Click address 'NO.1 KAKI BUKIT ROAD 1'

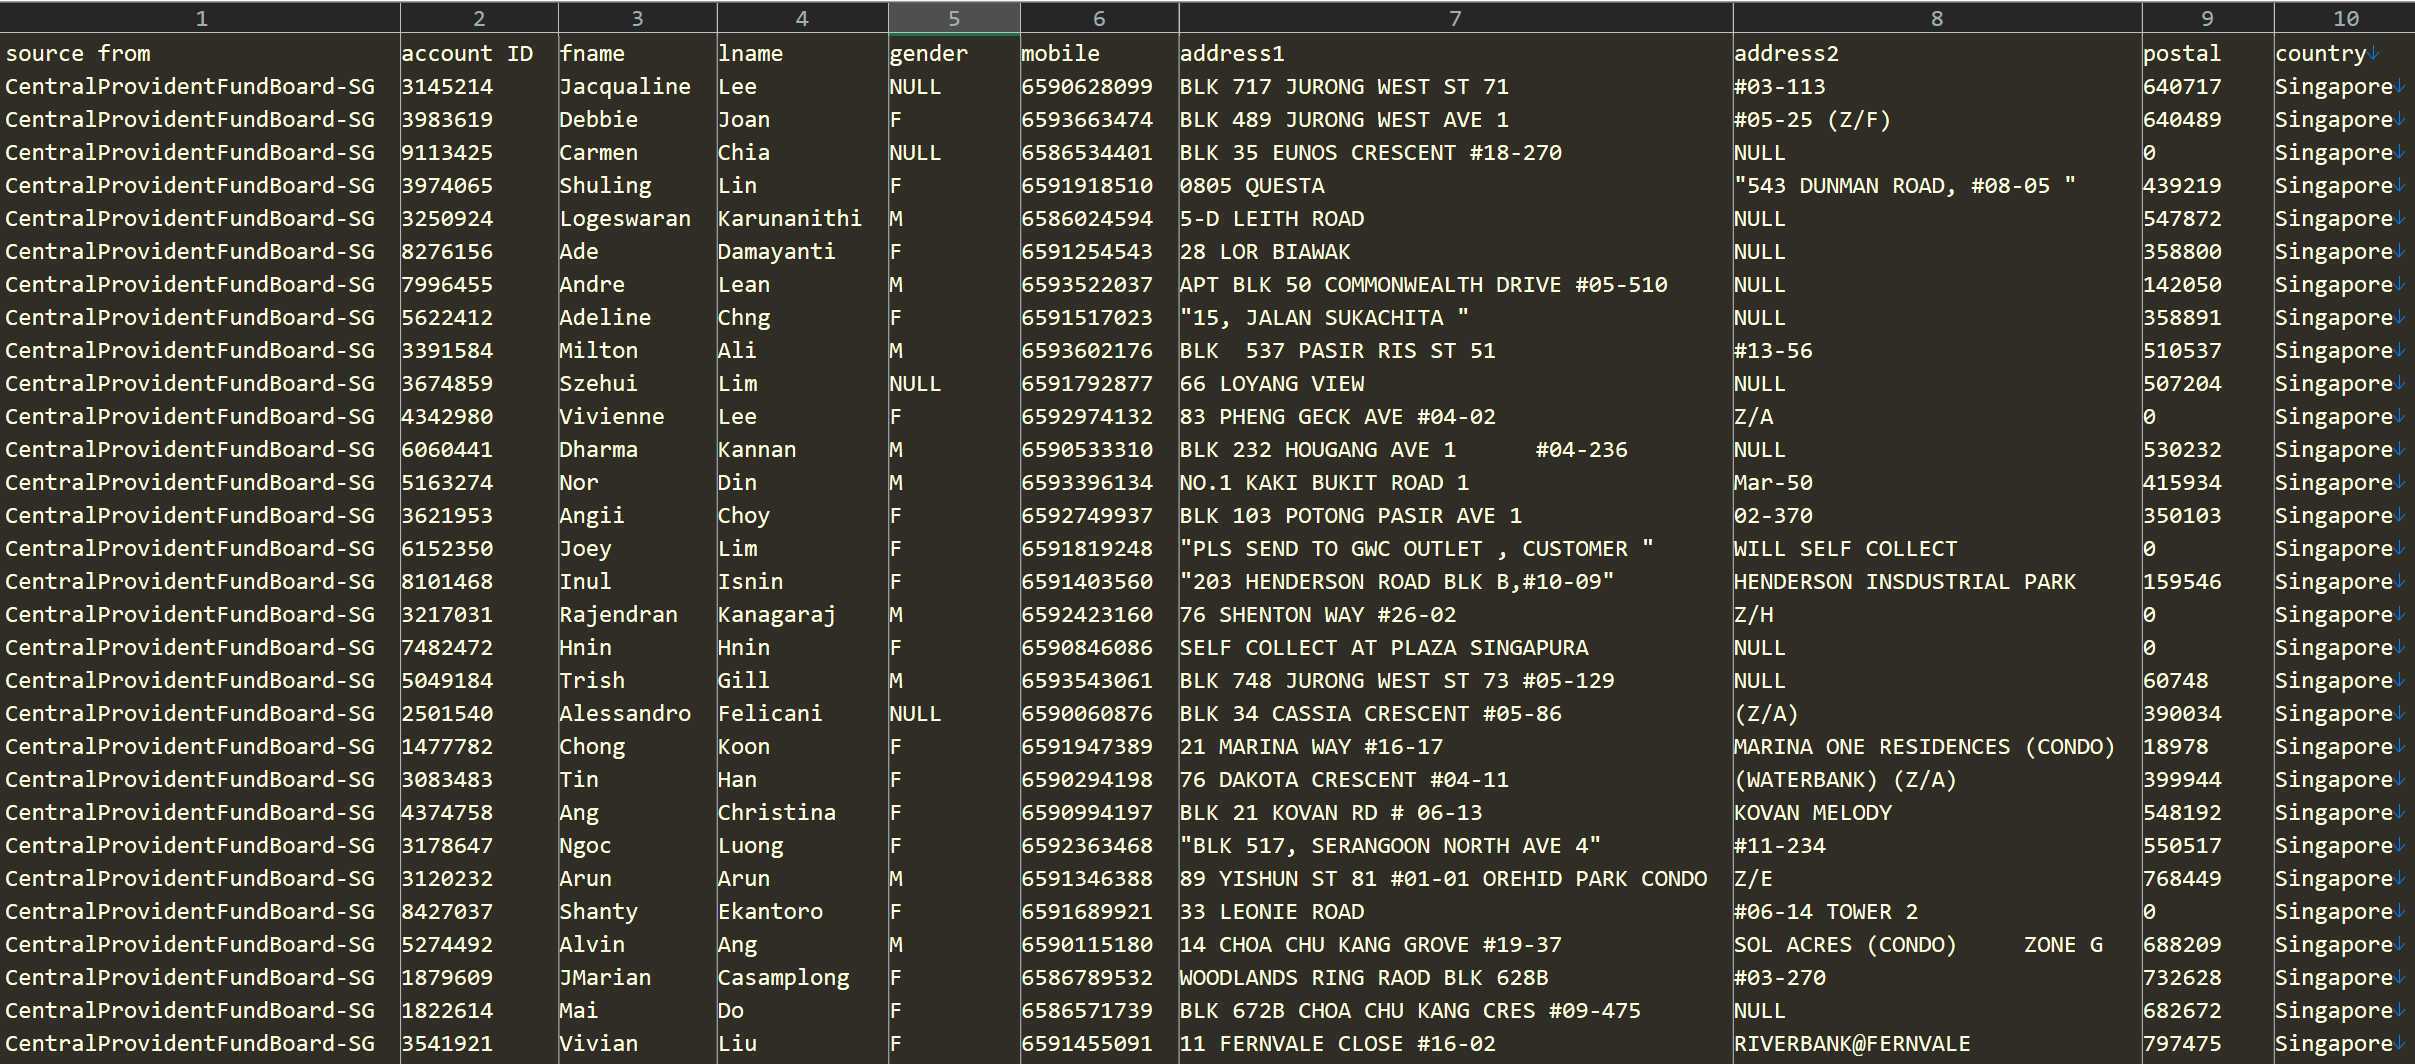pos(1324,483)
